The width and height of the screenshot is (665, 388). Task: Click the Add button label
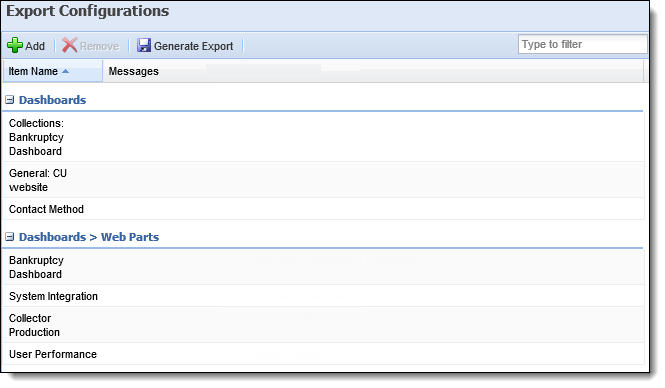click(x=35, y=46)
